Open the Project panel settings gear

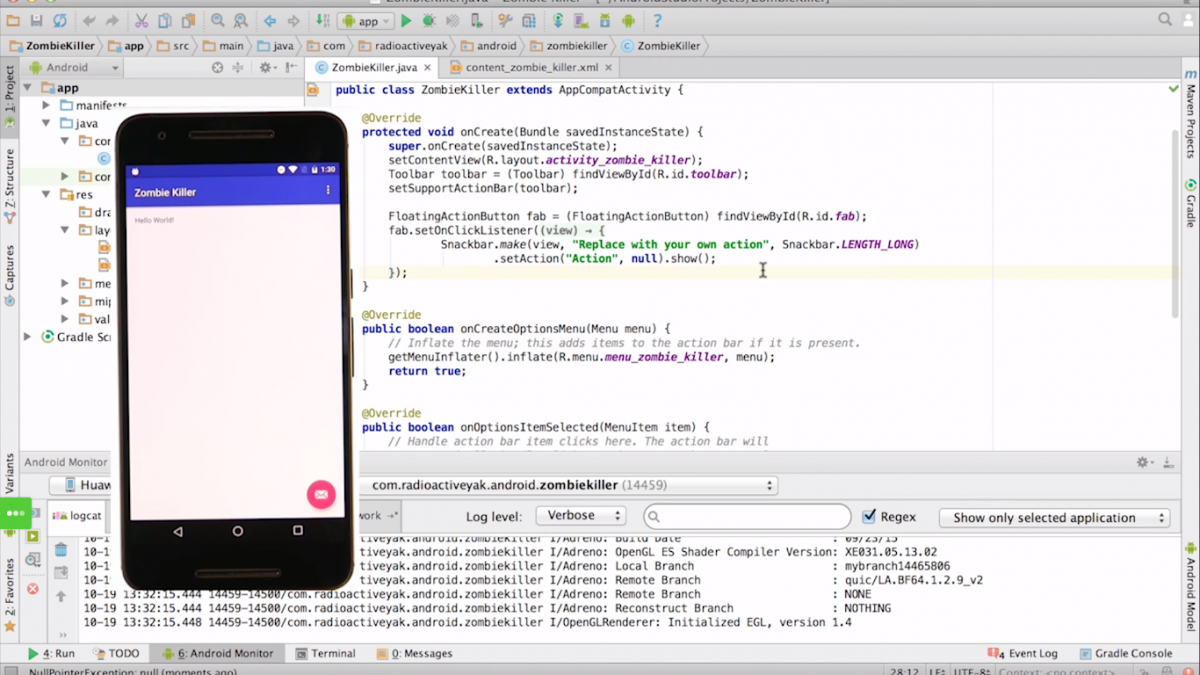click(x=266, y=68)
